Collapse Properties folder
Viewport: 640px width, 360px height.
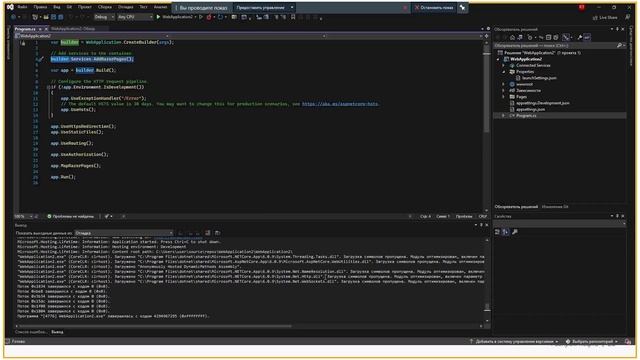click(504, 72)
